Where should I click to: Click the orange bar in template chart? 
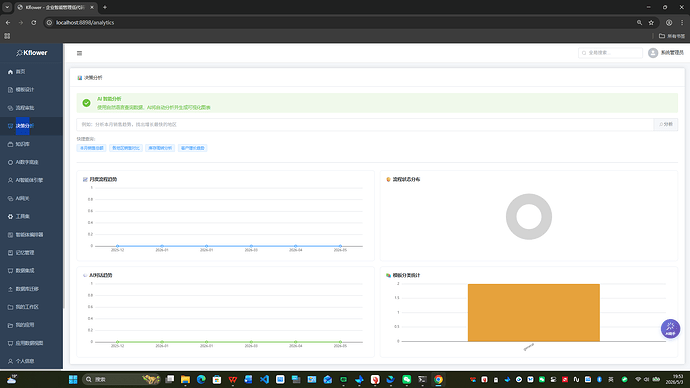pos(534,312)
